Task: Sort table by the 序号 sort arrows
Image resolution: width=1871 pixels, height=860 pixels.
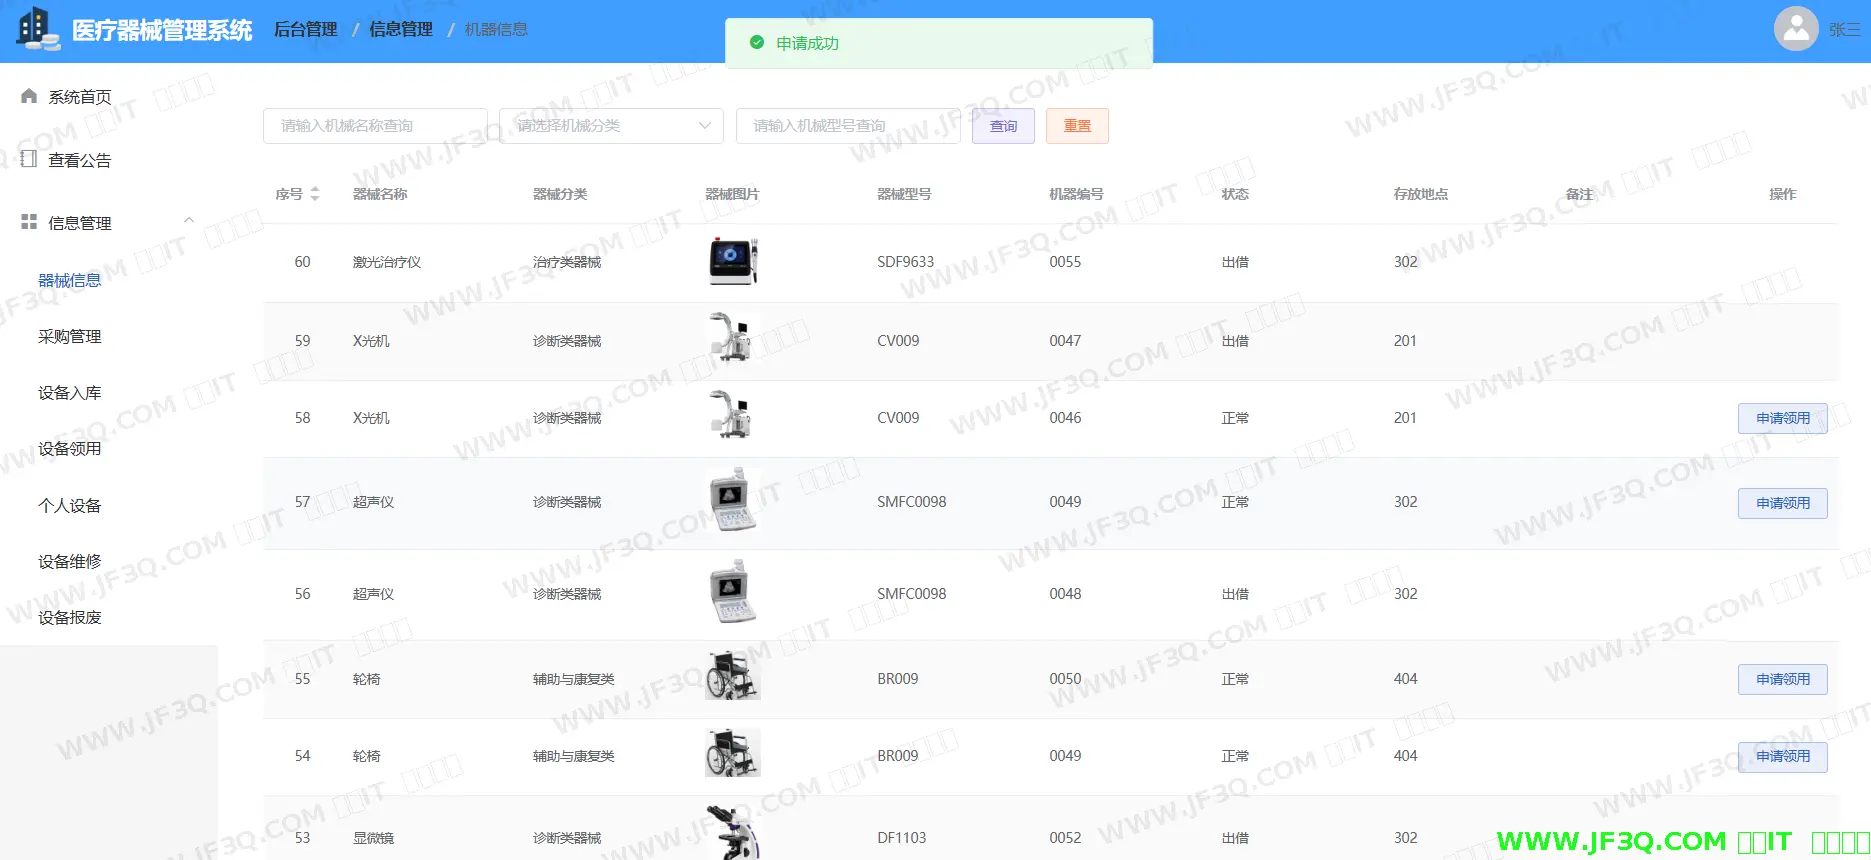Action: 315,194
